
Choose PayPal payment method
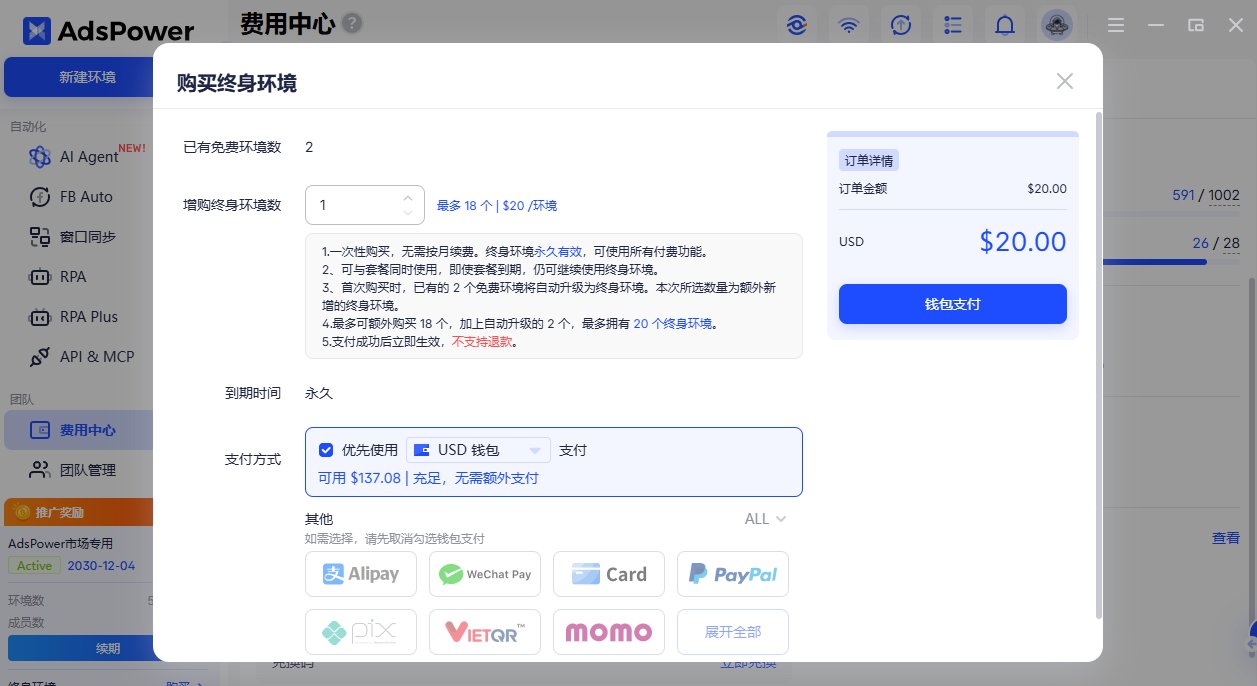pos(733,574)
